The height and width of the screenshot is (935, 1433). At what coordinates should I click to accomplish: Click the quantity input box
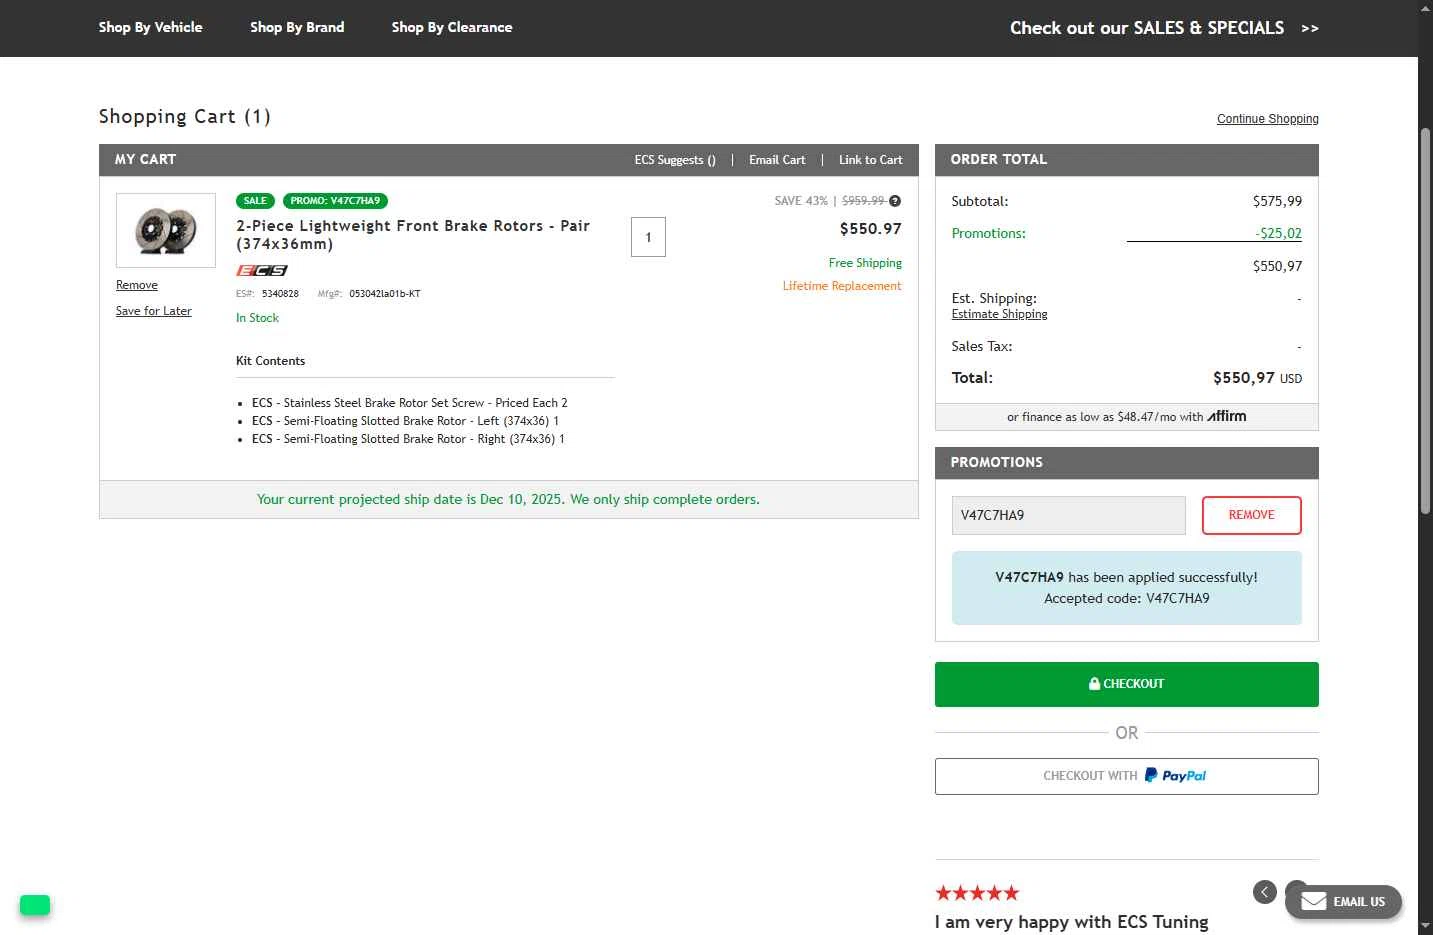point(648,237)
